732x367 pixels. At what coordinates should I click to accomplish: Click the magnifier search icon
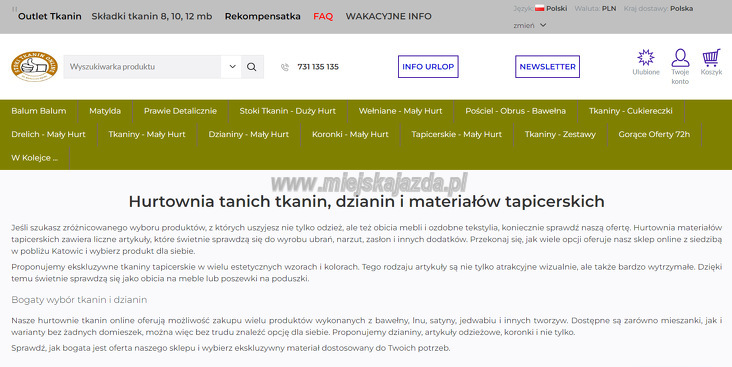tap(252, 67)
